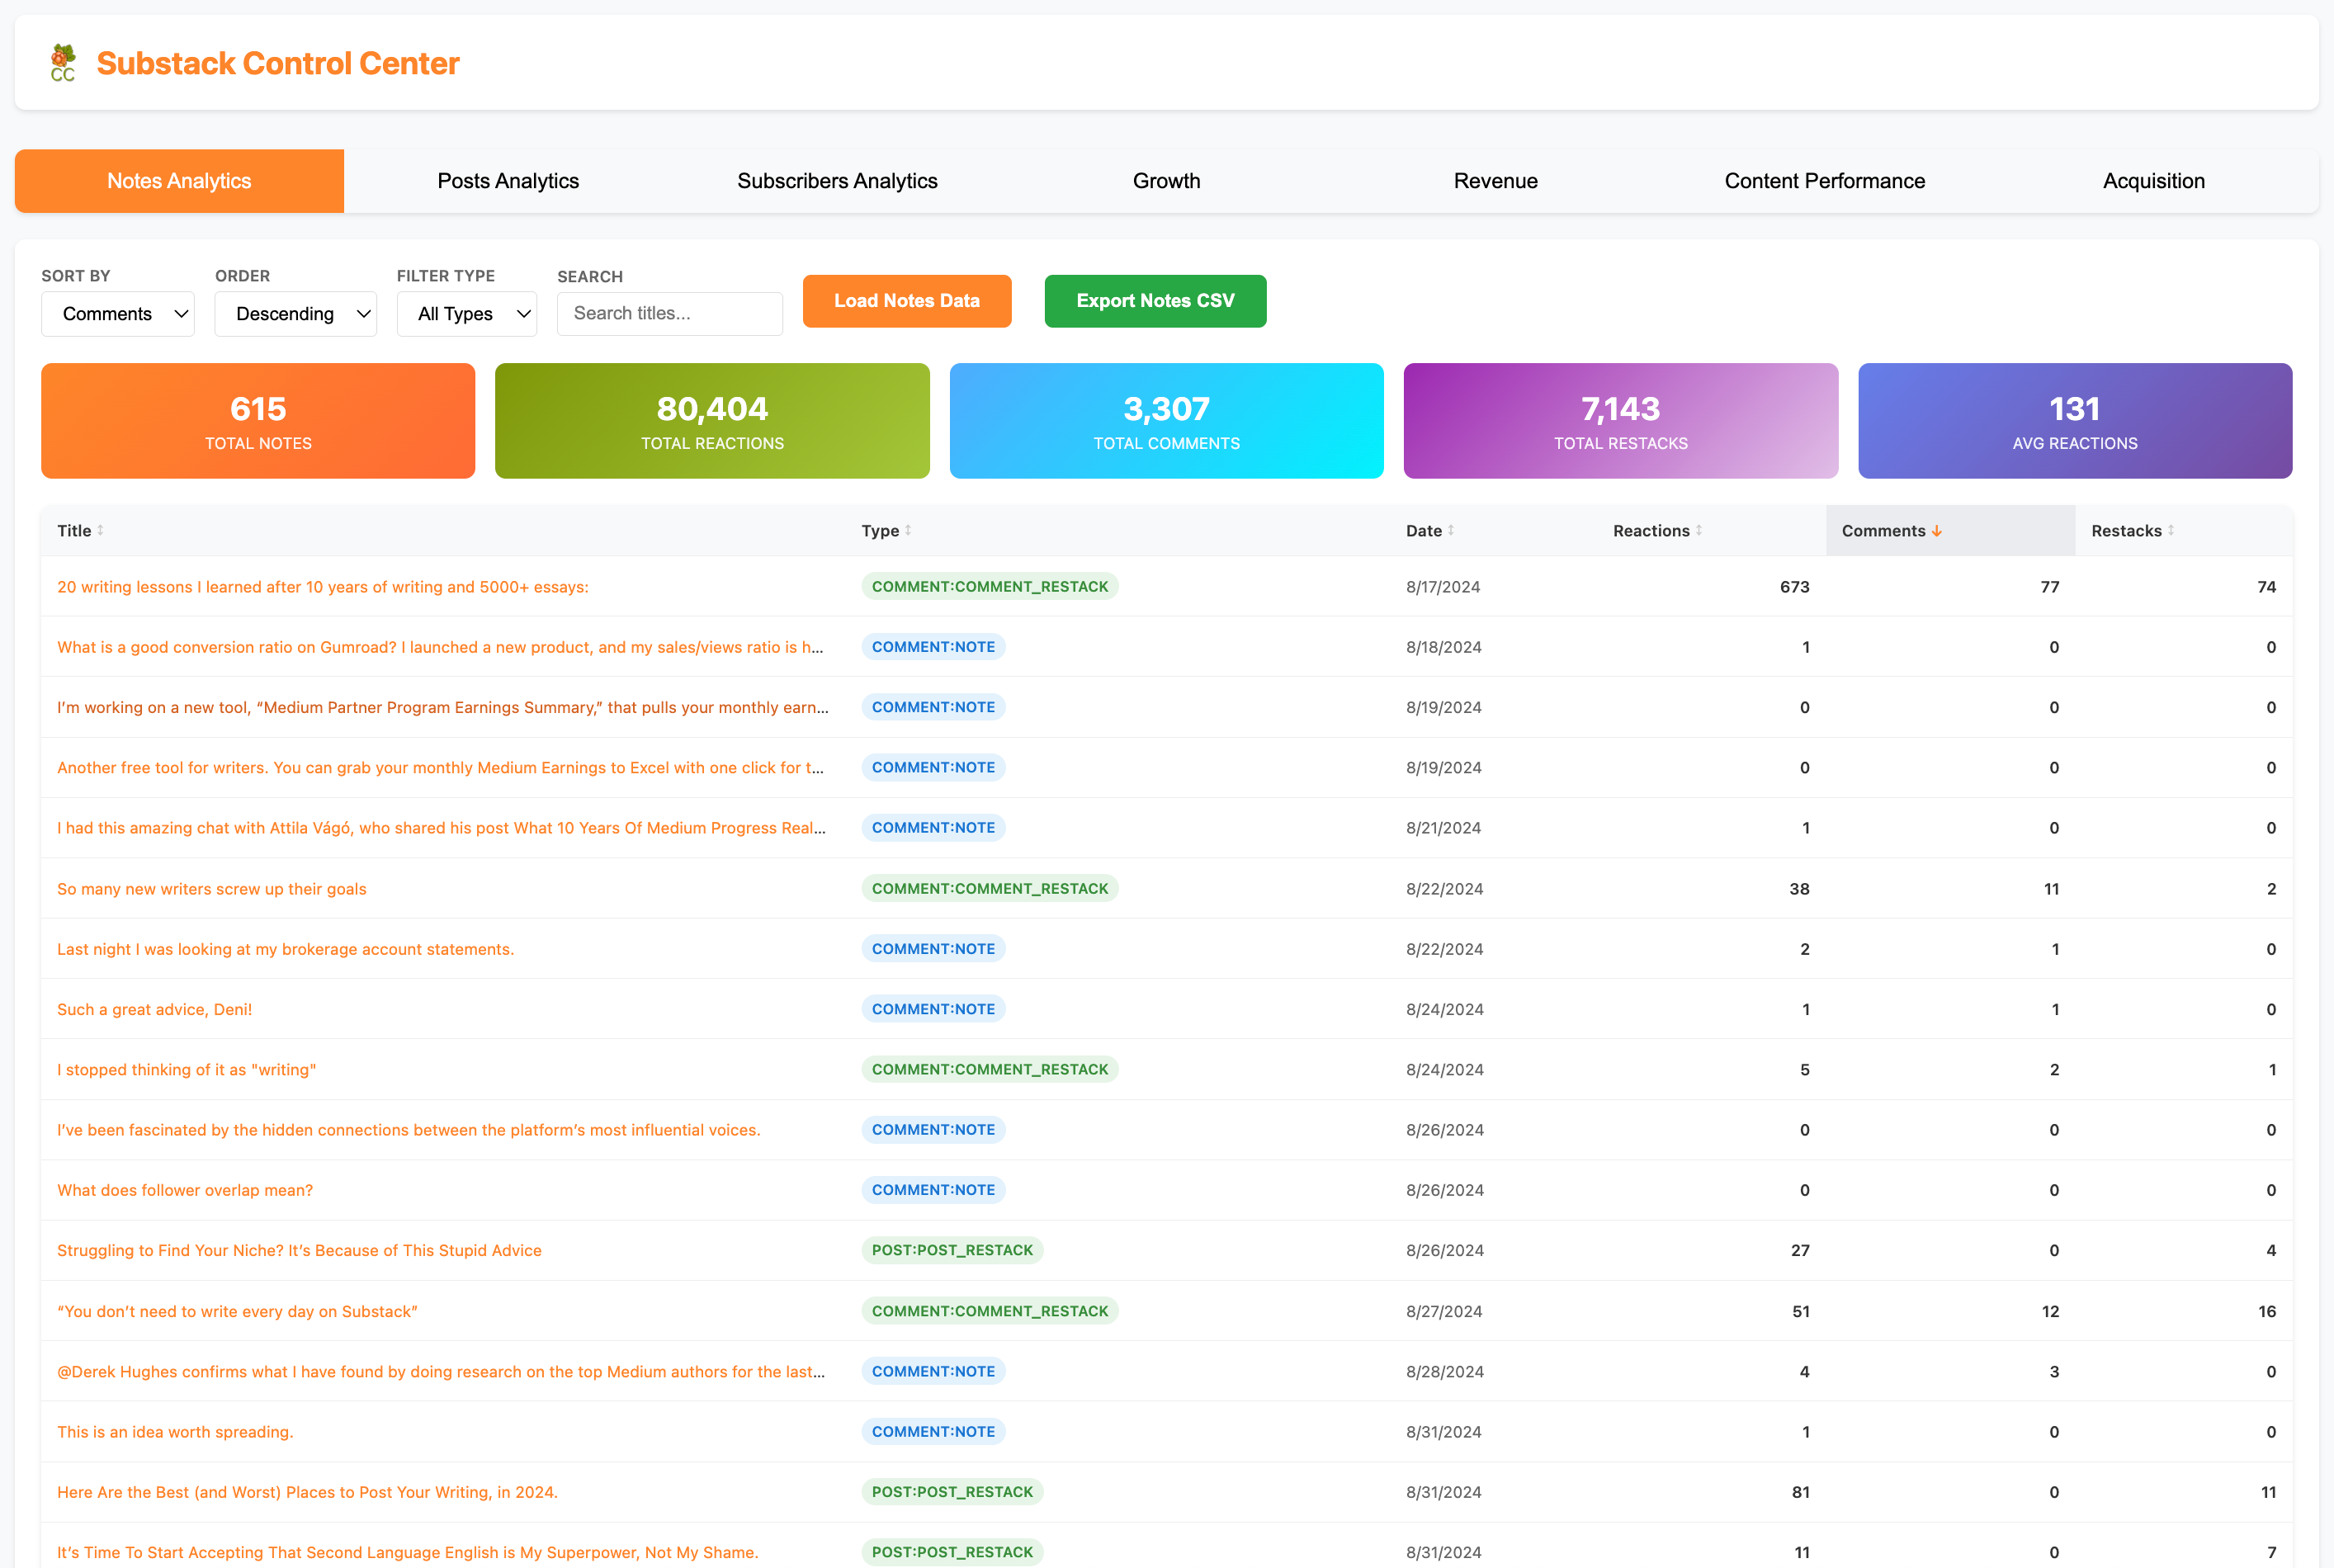Image resolution: width=2334 pixels, height=1568 pixels.
Task: Click the Total Notes 615 card
Action: click(x=258, y=421)
